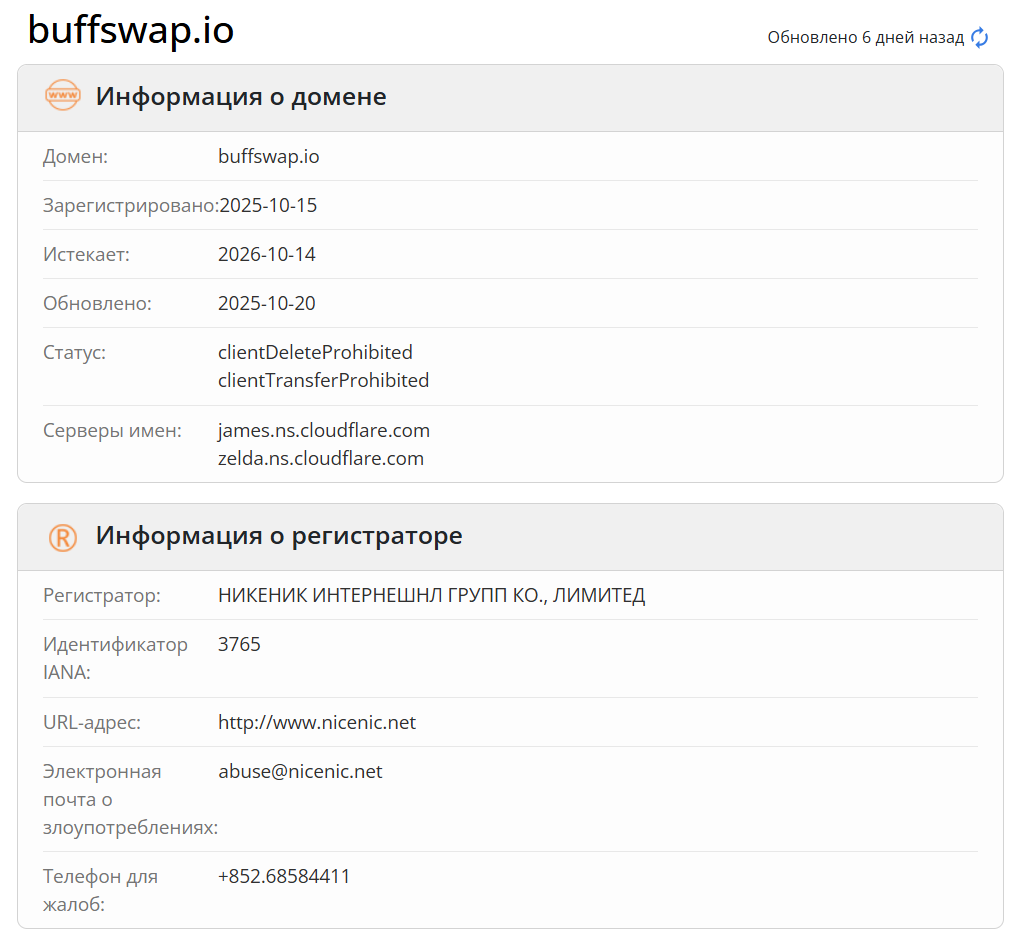
Task: Click the registration date 2025-10-15
Action: coord(268,205)
